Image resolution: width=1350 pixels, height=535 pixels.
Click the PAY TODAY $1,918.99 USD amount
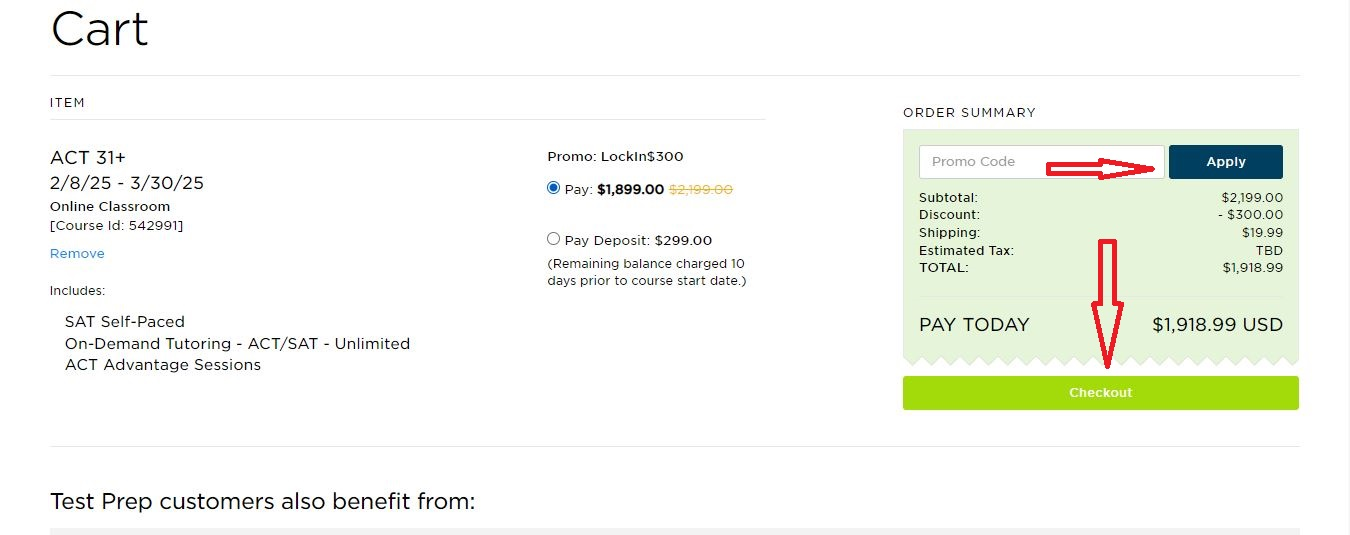click(1217, 325)
